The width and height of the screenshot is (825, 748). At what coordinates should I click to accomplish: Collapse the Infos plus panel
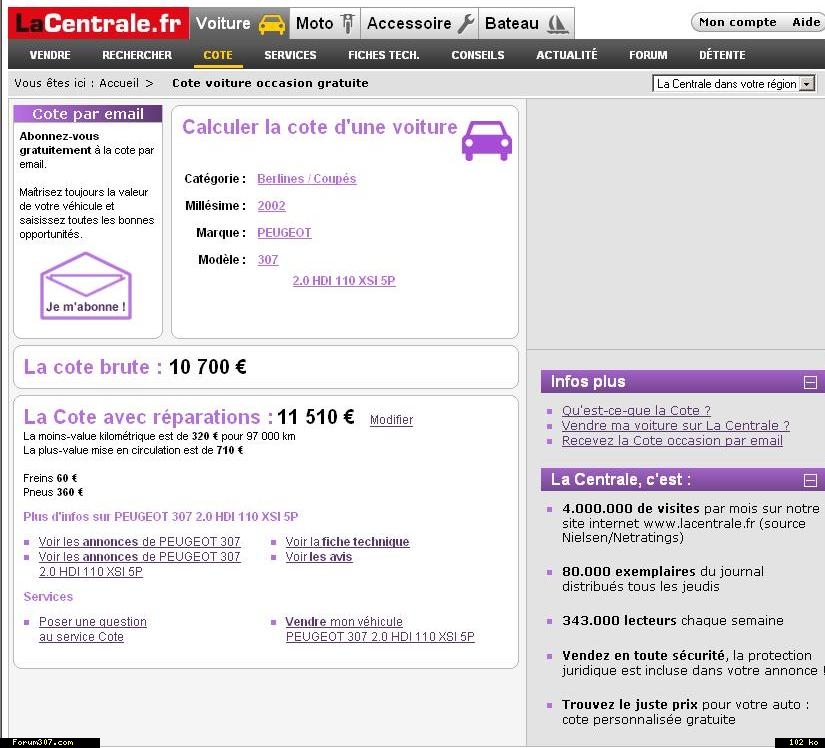click(810, 382)
